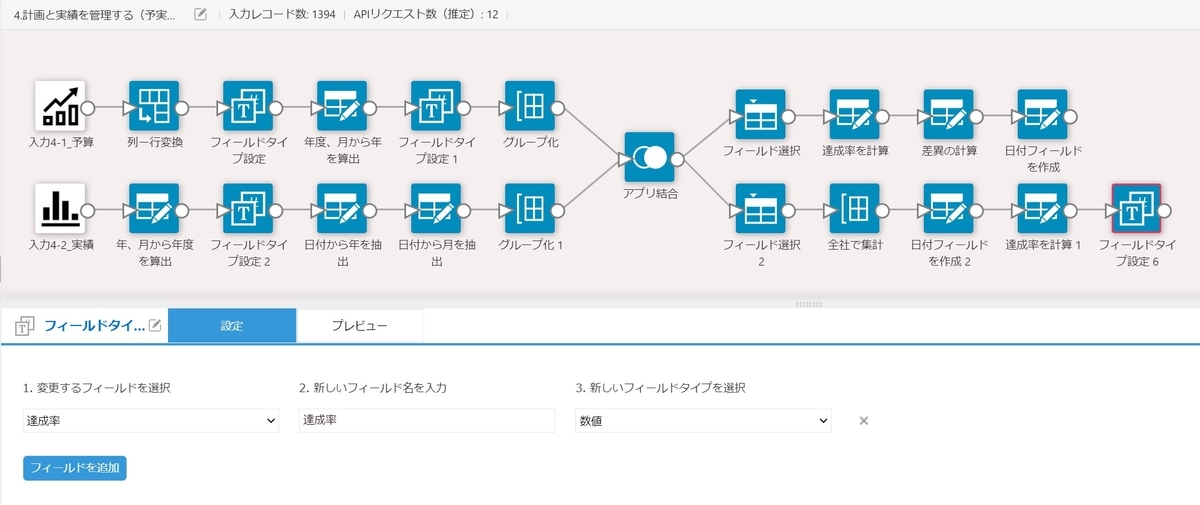Click the output port of 入力4-1_予算 node

pos(90,107)
